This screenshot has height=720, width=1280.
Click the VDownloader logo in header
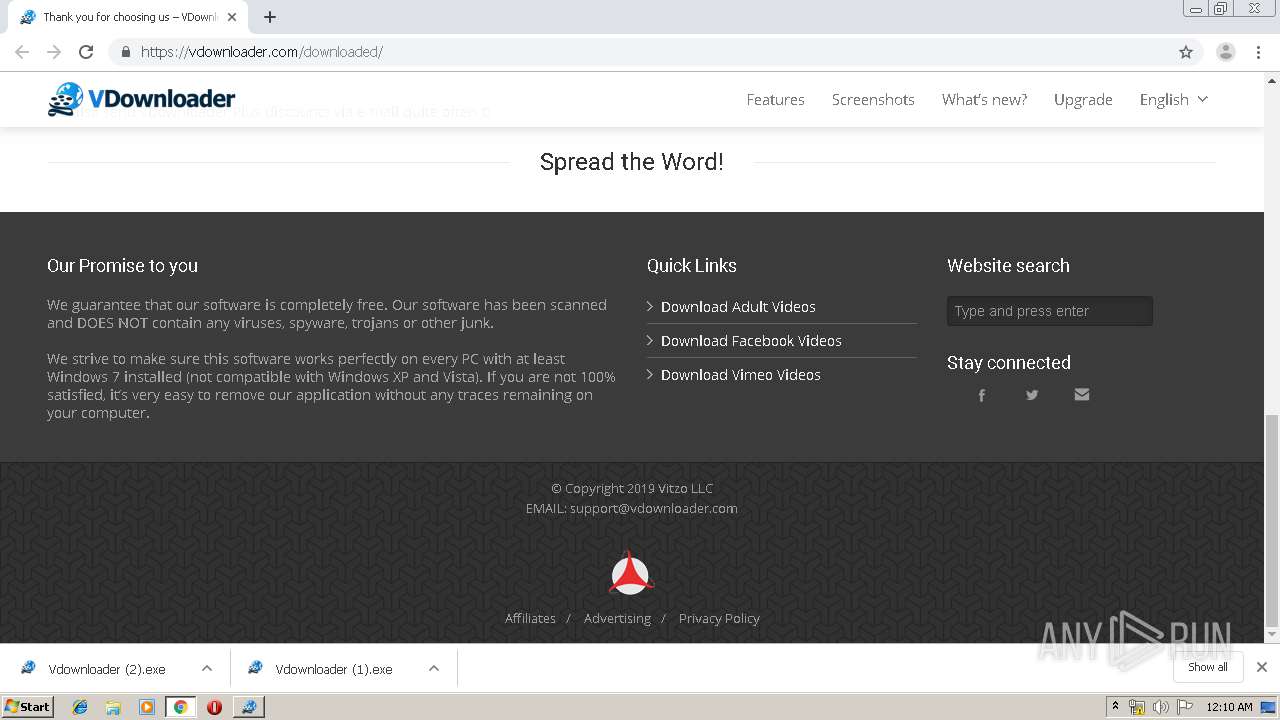click(x=141, y=99)
